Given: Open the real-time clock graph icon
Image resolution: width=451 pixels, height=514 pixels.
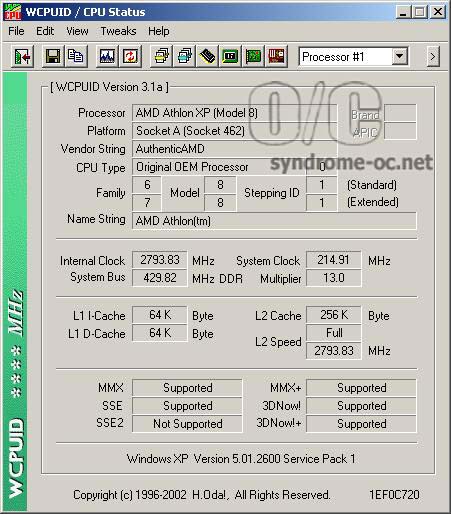Looking at the screenshot, I should click(107, 56).
